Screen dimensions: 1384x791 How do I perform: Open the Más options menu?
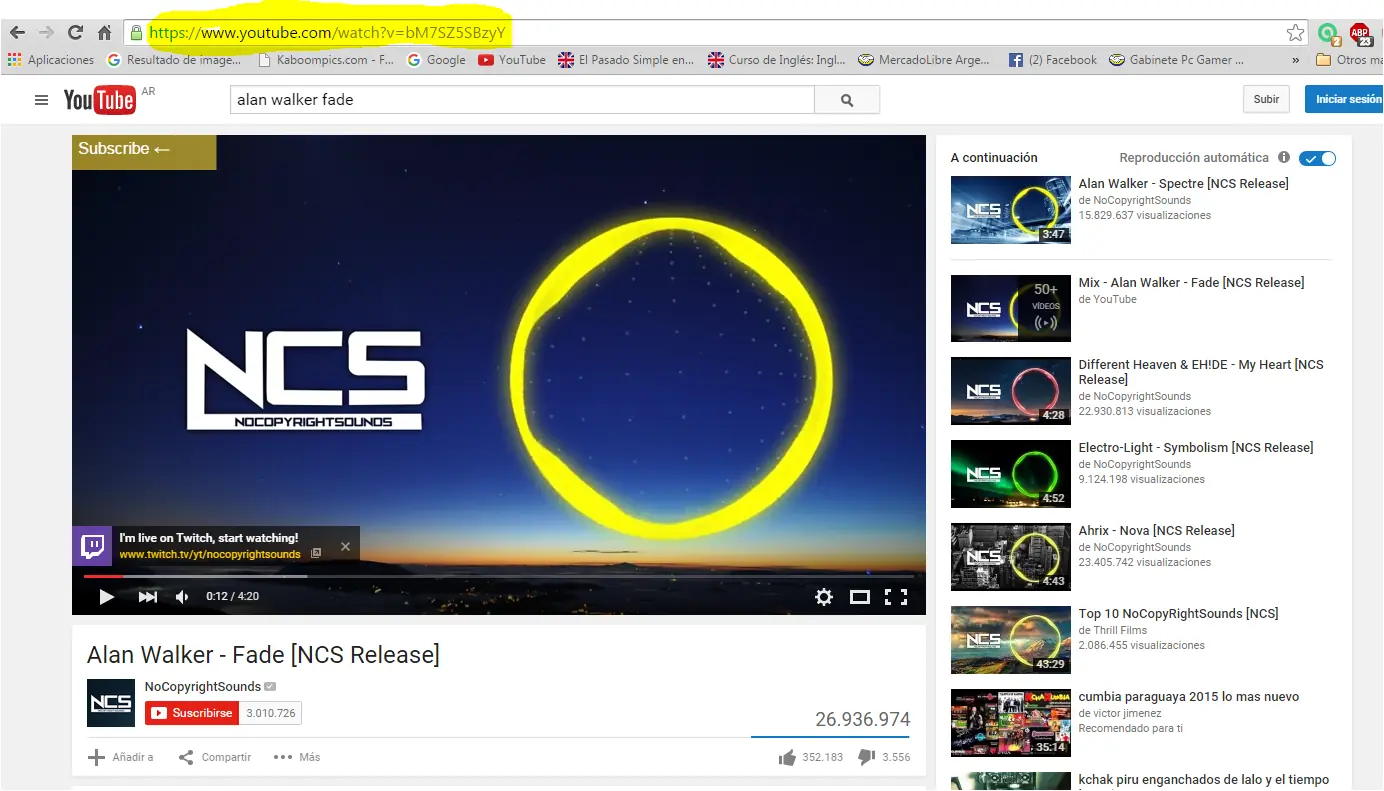click(297, 757)
